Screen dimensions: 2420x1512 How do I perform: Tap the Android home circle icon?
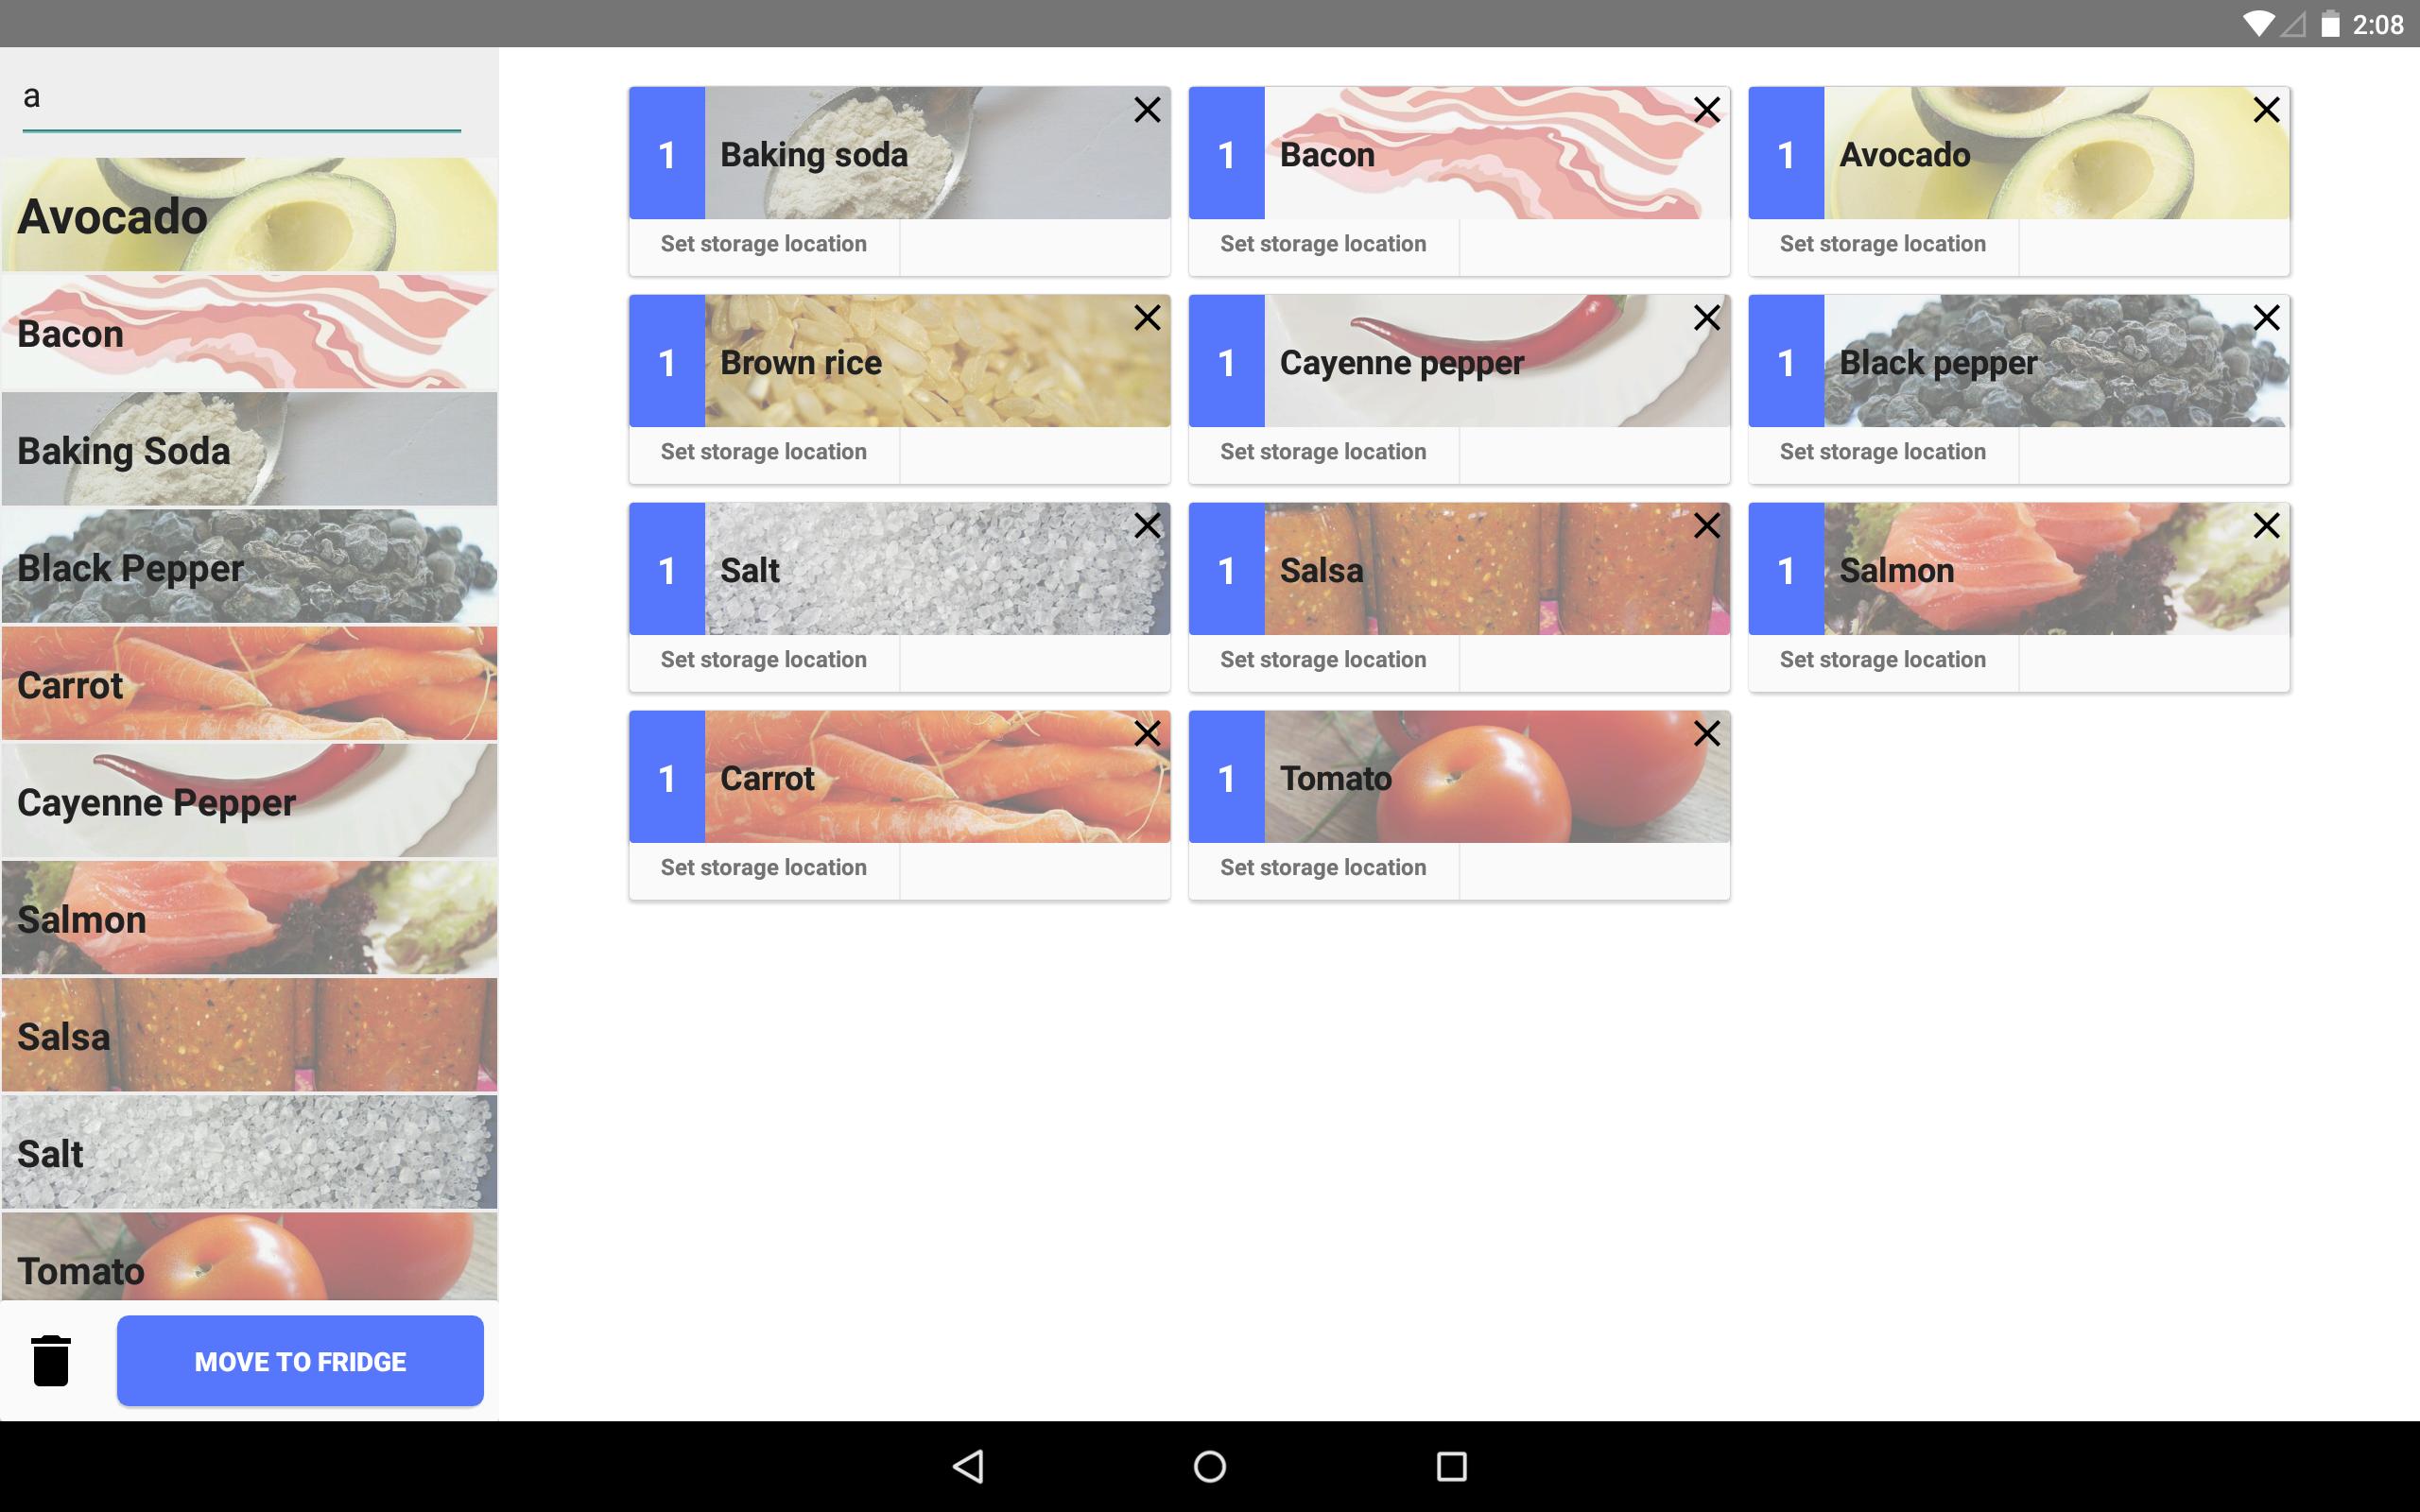pos(1210,1466)
